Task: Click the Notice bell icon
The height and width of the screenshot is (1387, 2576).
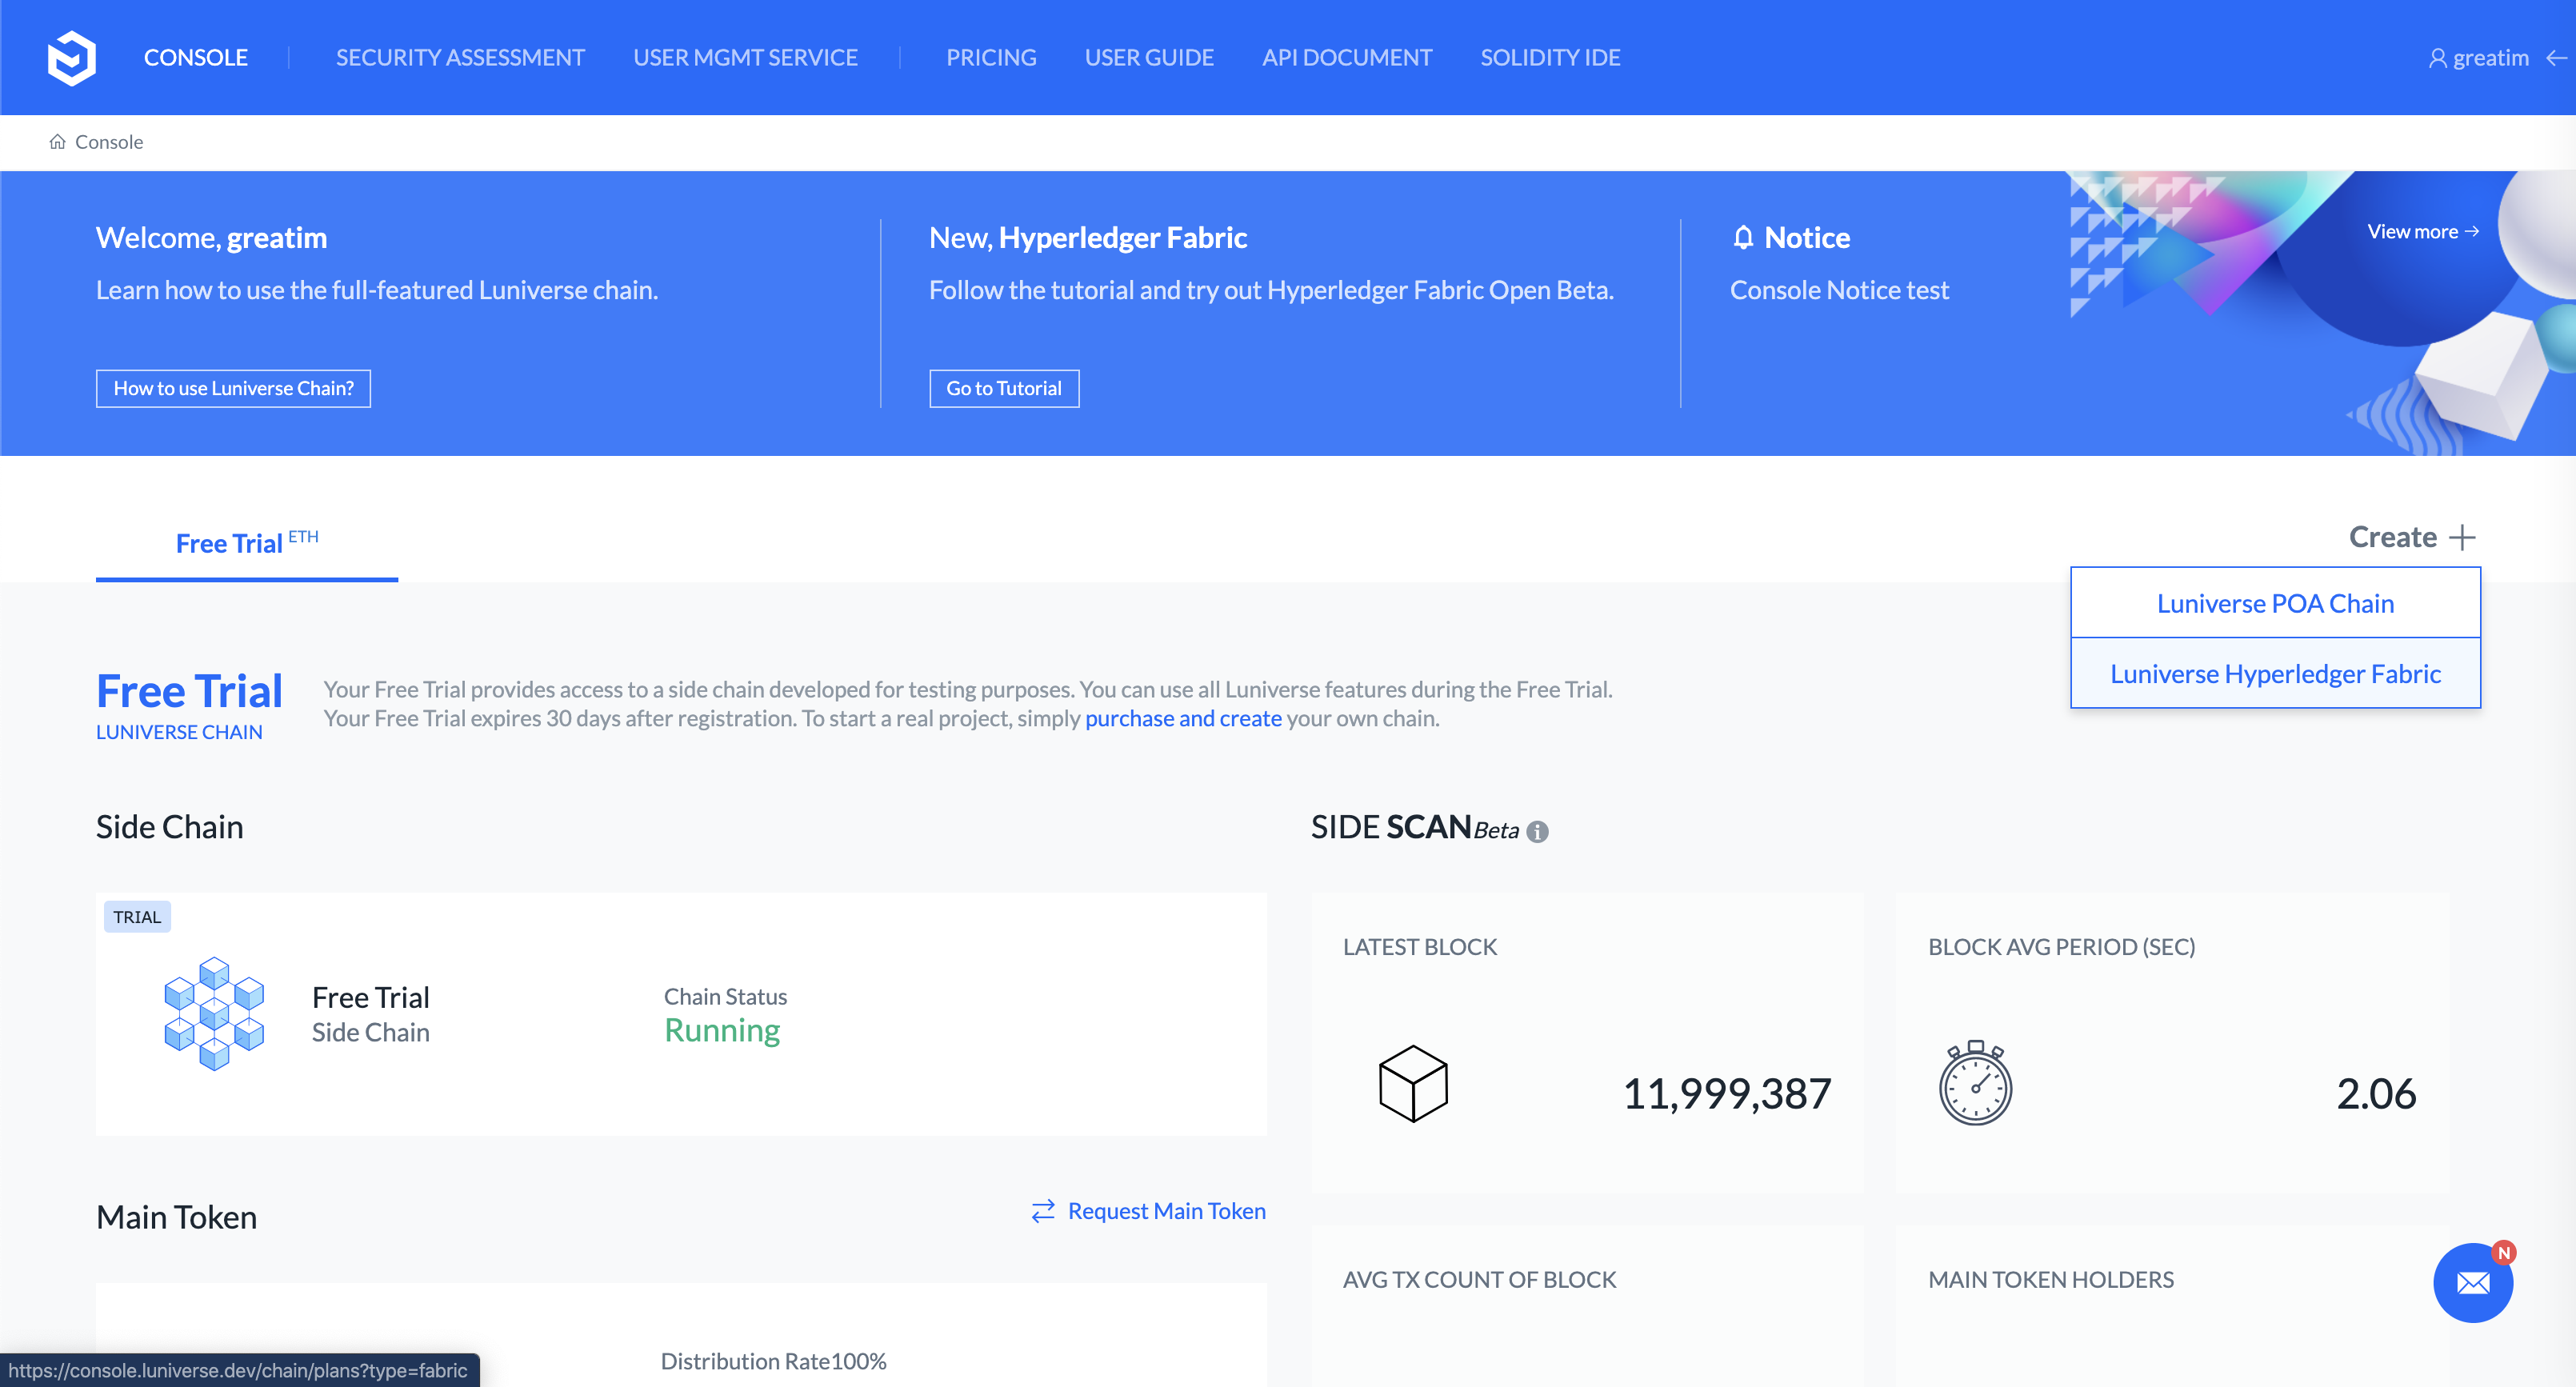Action: 1743,237
